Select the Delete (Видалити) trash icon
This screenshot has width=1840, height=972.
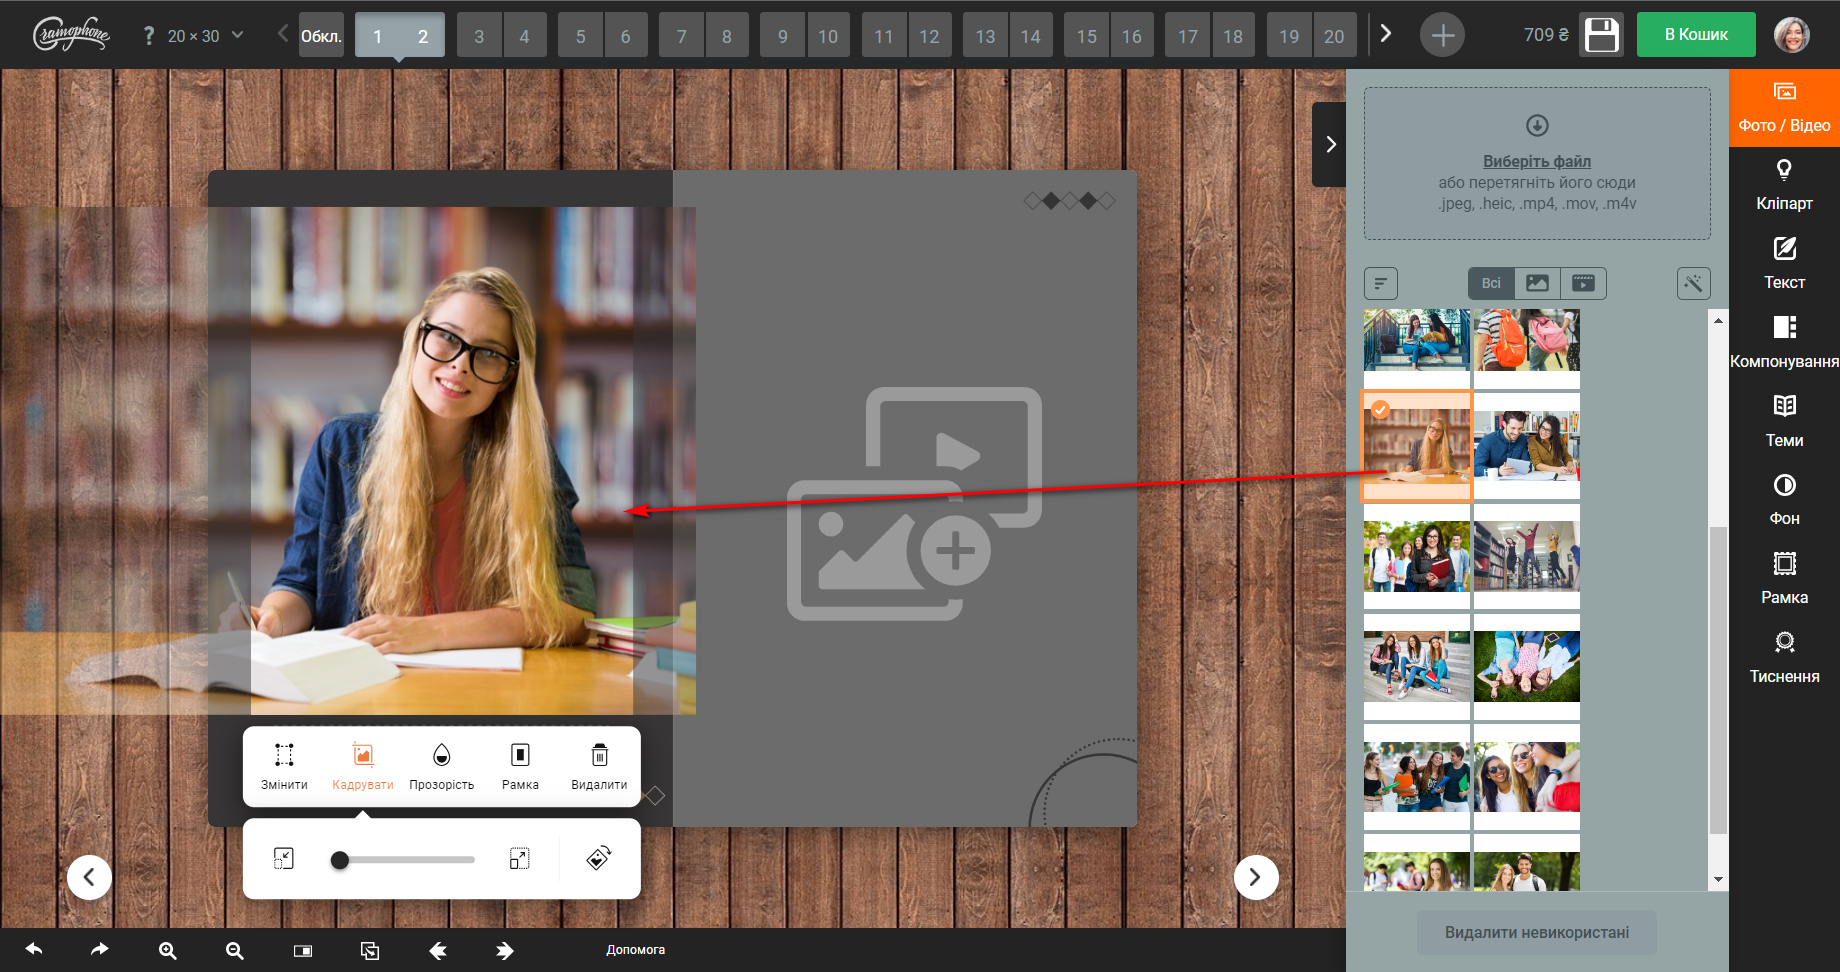(599, 766)
